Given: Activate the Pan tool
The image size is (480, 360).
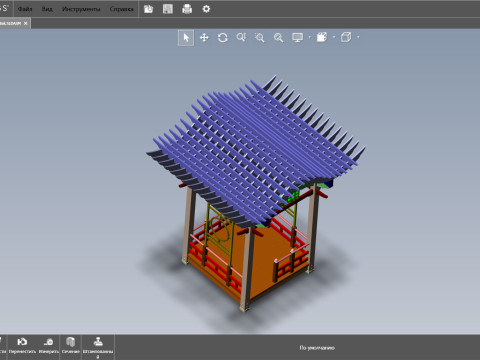Looking at the screenshot, I should pyautogui.click(x=204, y=38).
